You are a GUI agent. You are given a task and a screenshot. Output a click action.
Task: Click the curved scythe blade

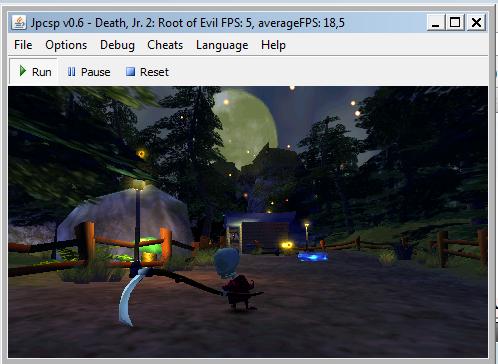pyautogui.click(x=128, y=298)
